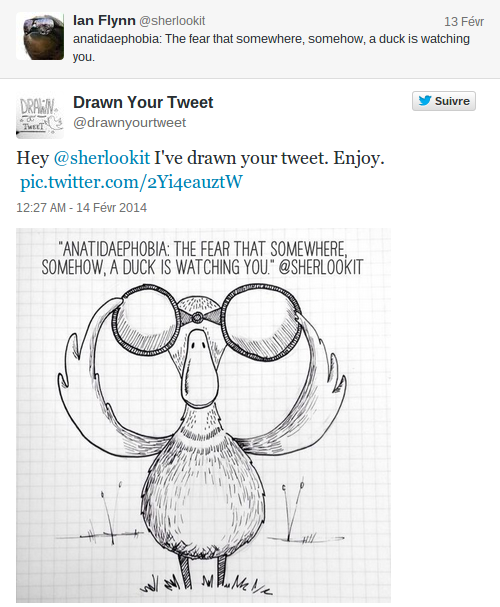Click the Twitter bird icon in Suivre button
Screen dimensions: 500x607
425,101
